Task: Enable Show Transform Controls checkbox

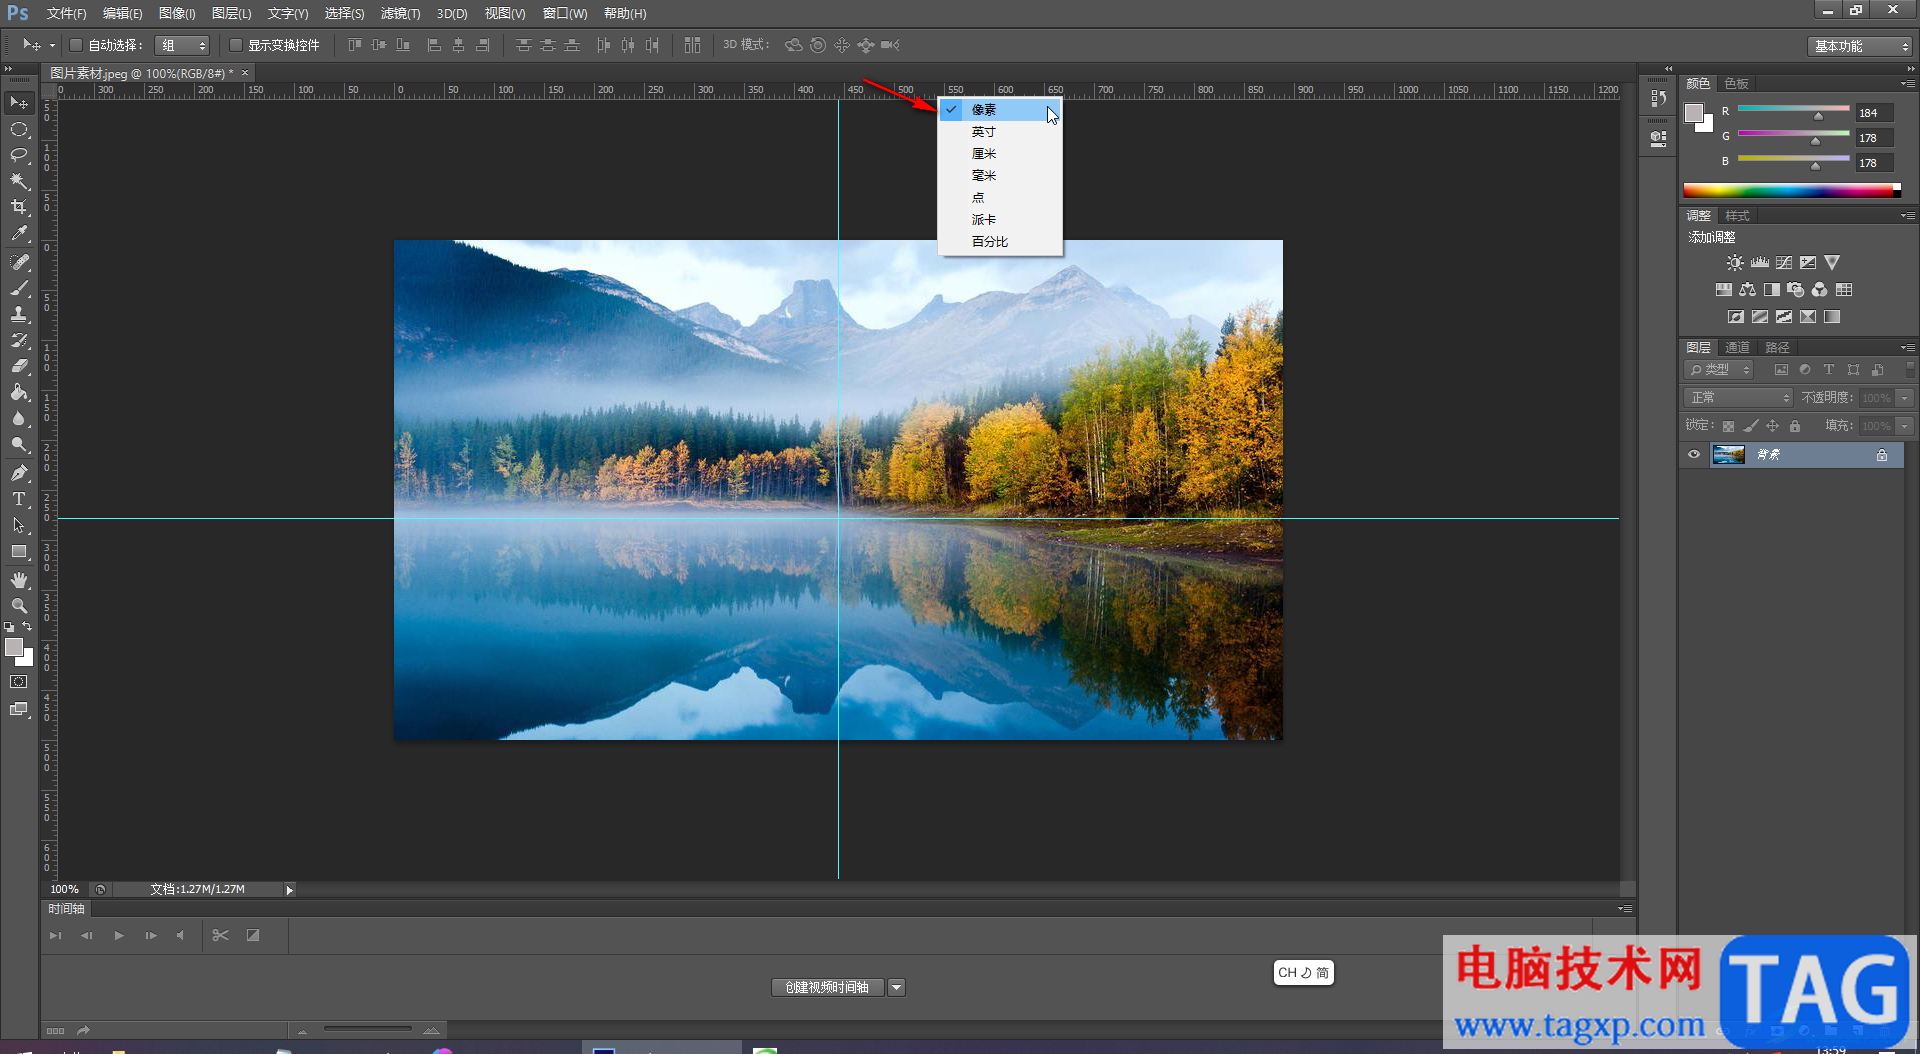Action: (x=236, y=45)
